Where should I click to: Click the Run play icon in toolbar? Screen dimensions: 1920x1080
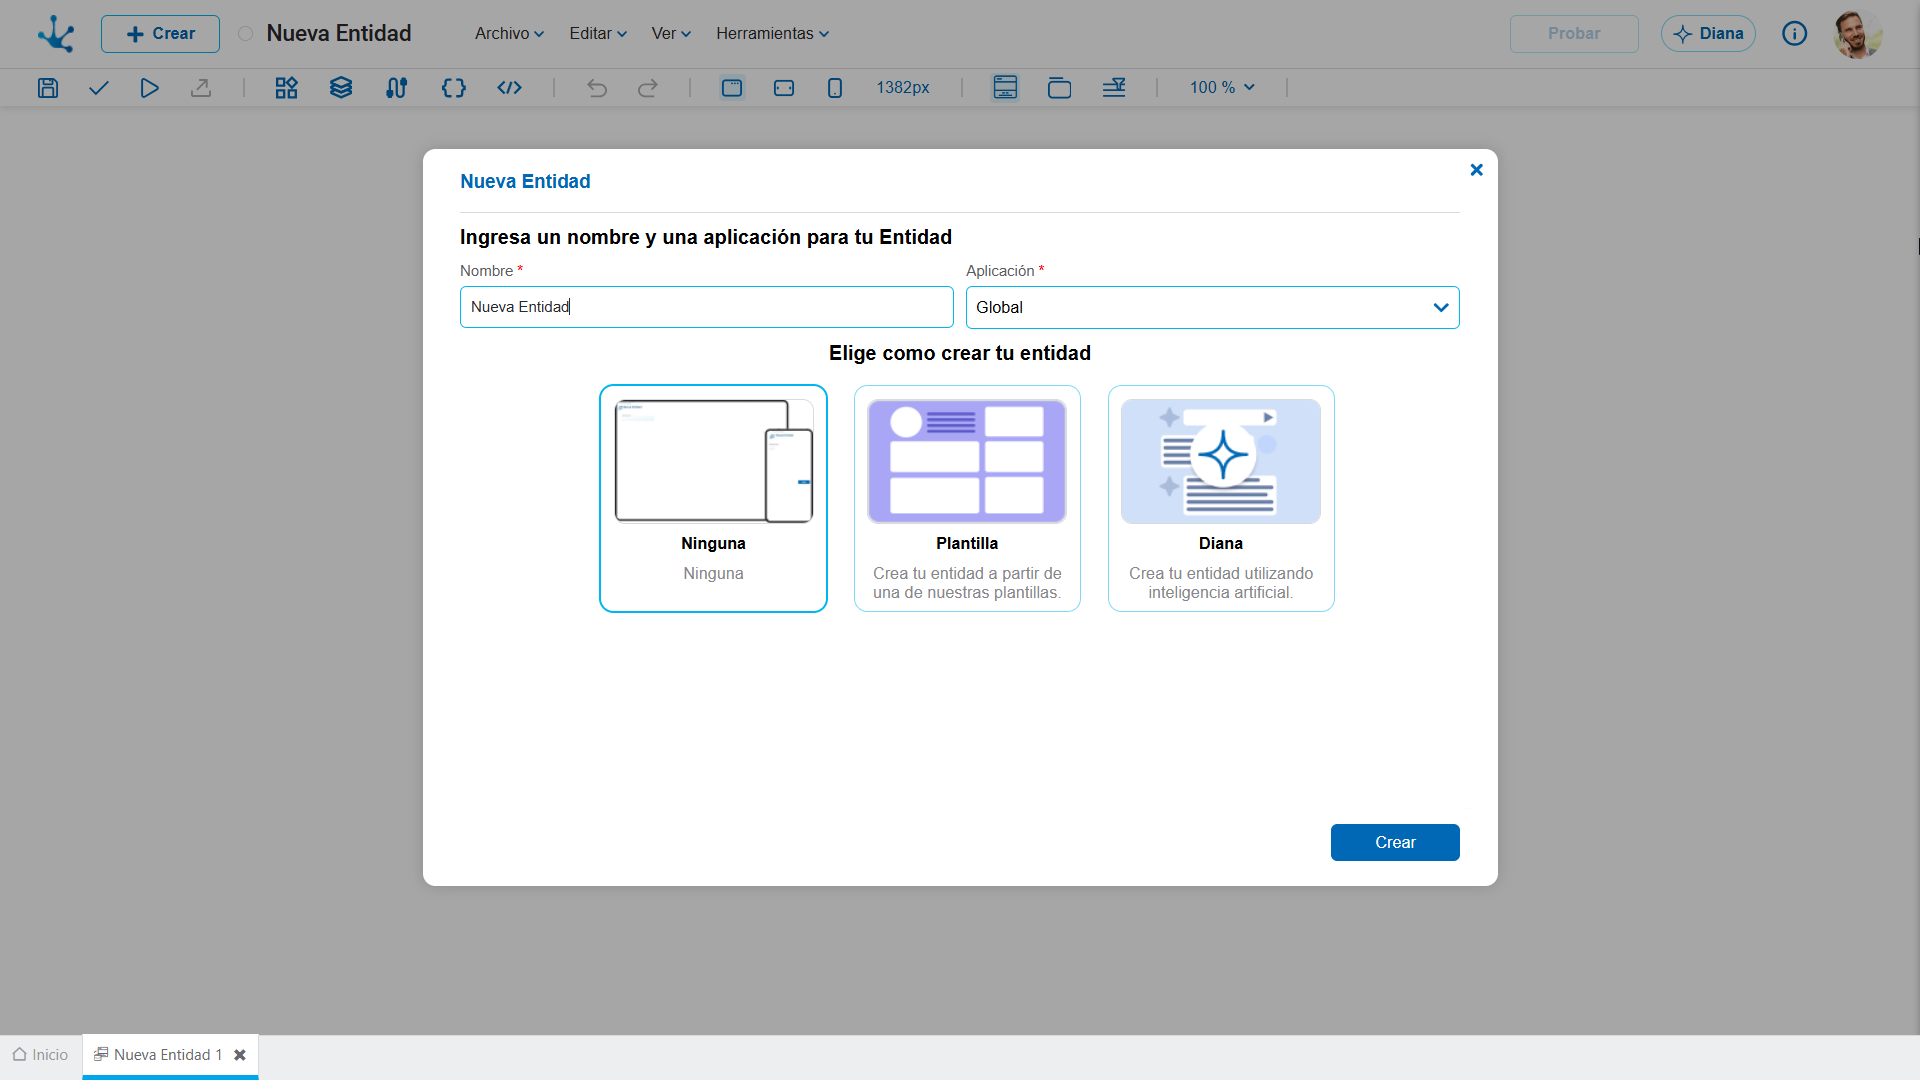pyautogui.click(x=149, y=88)
